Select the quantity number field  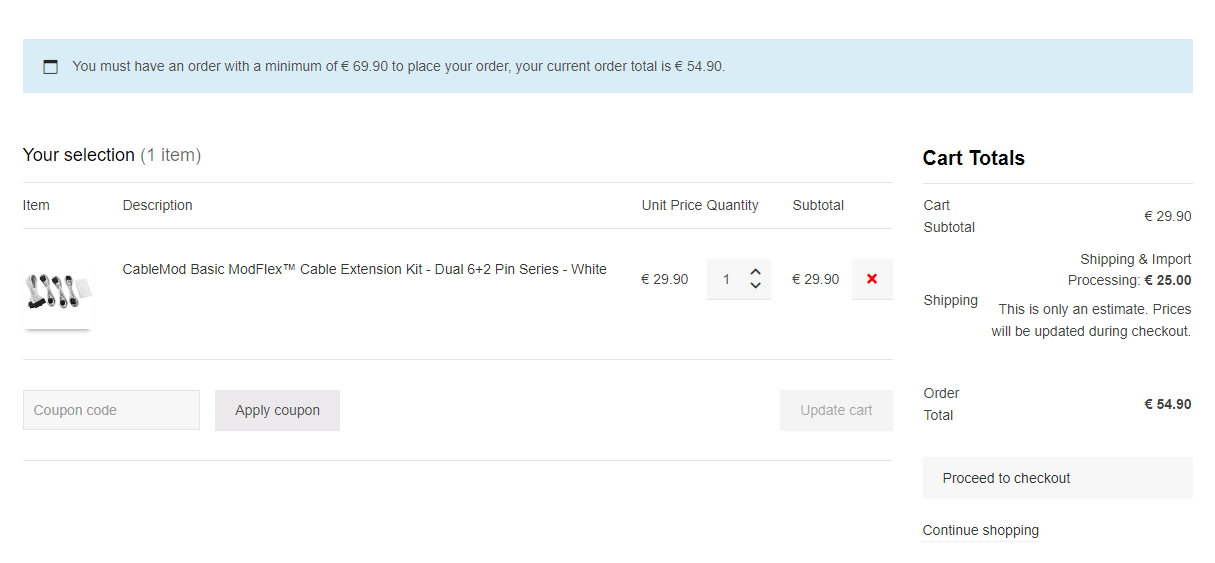point(727,279)
